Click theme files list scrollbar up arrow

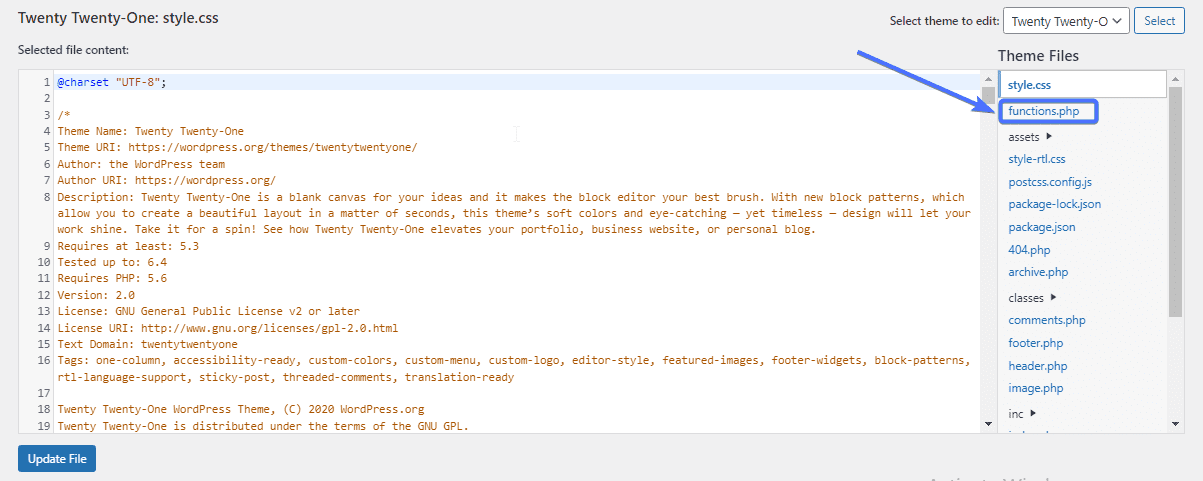[1175, 79]
